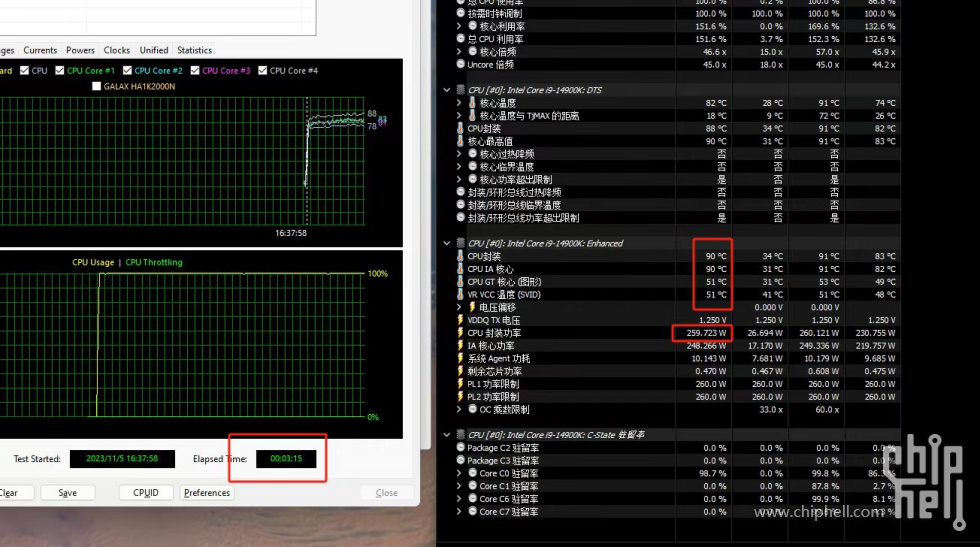Select the 98.7 % Core C0 residency value
Image resolution: width=980 pixels, height=547 pixels.
coord(712,473)
